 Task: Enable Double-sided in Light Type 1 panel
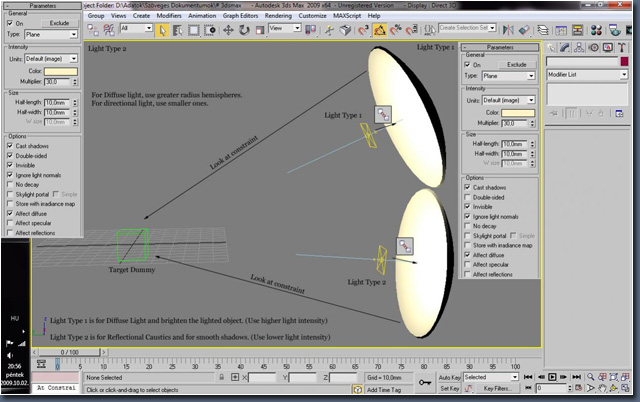click(x=467, y=197)
